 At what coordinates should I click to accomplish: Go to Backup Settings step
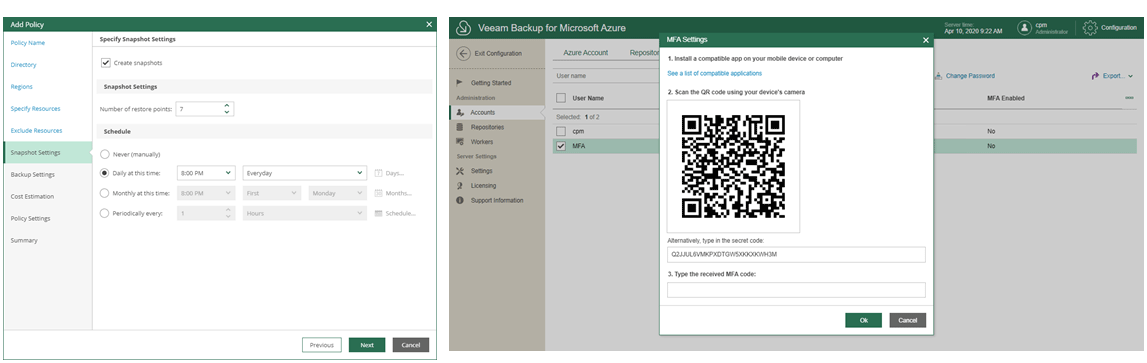click(x=32, y=174)
